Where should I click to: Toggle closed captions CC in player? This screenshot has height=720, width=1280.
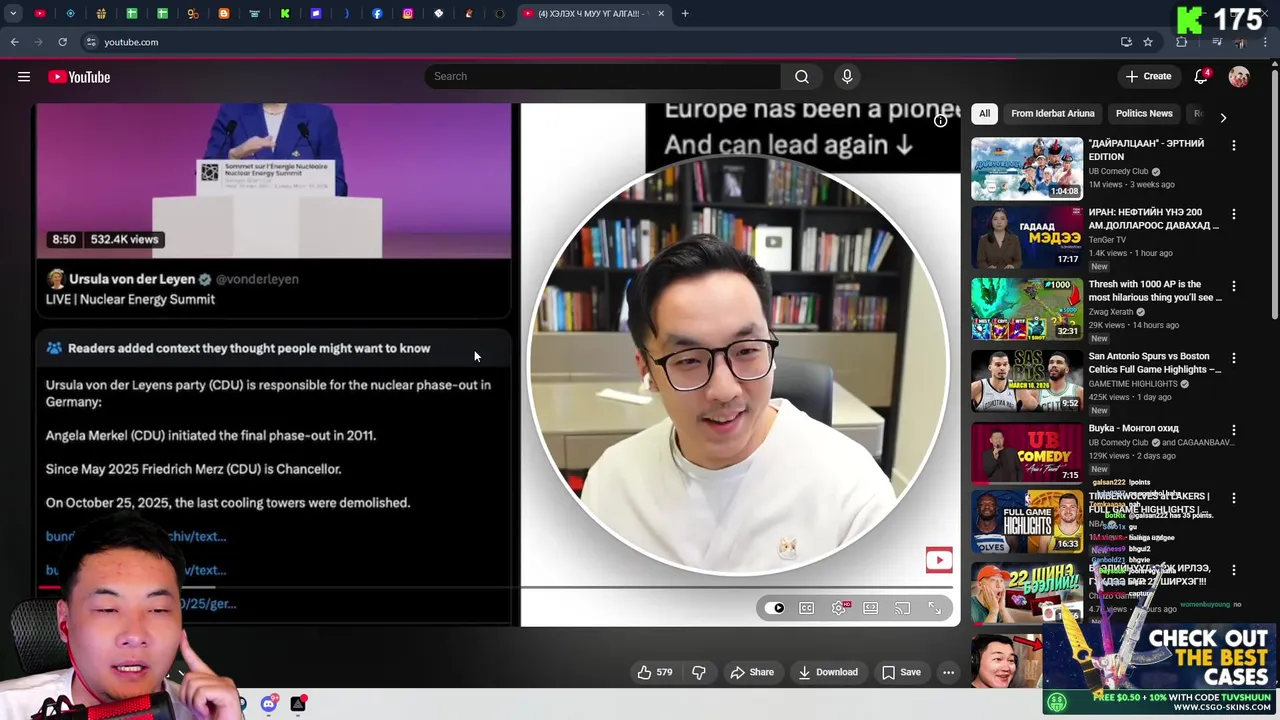[x=807, y=608]
